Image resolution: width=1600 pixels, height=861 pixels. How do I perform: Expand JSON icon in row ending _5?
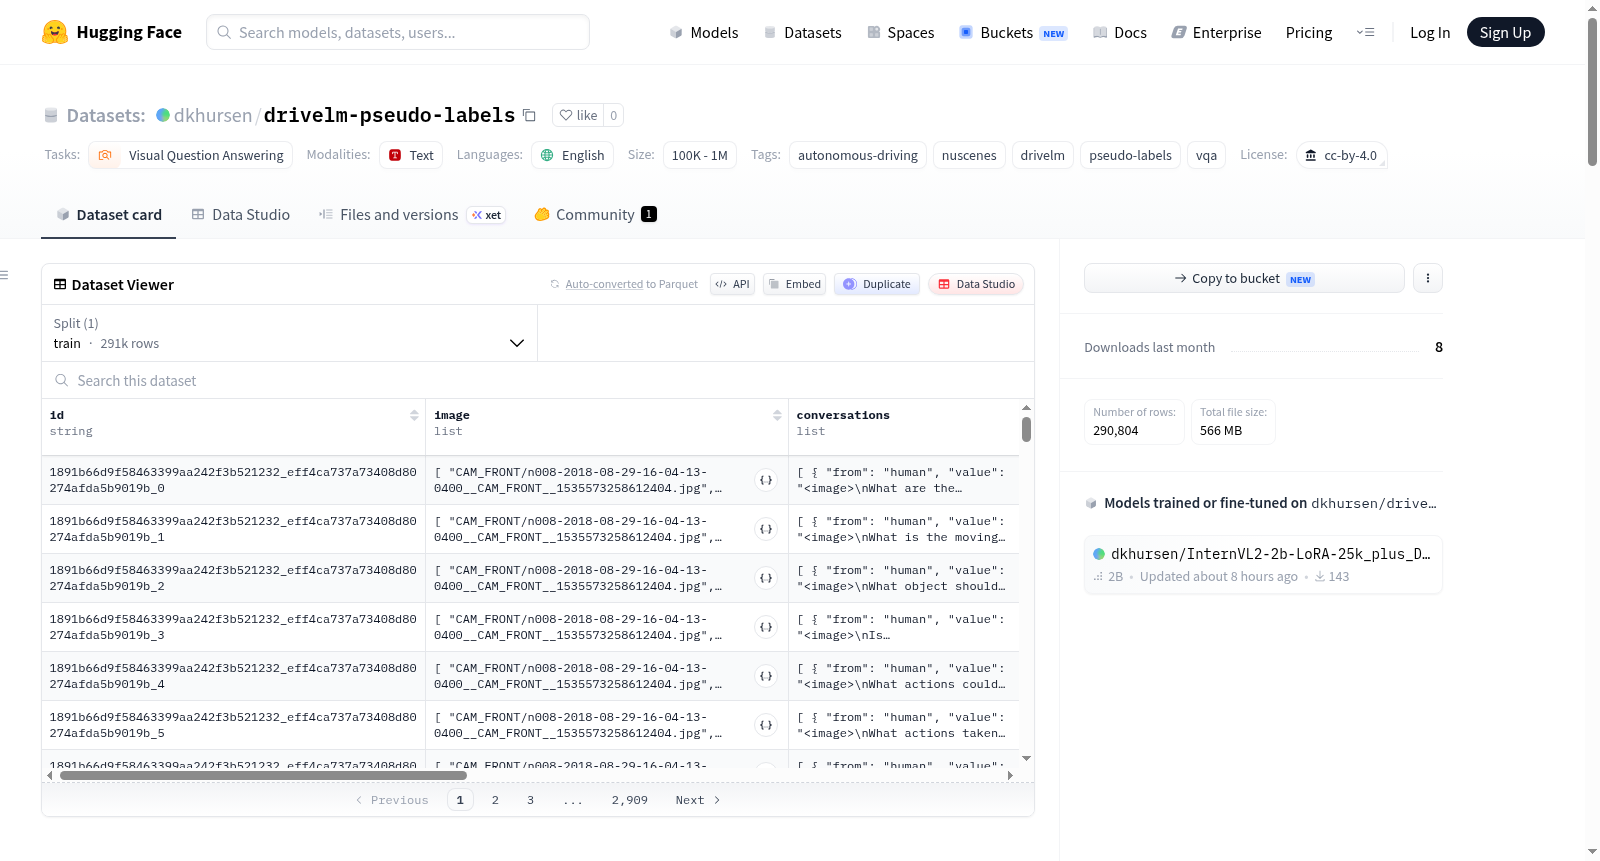coord(766,725)
